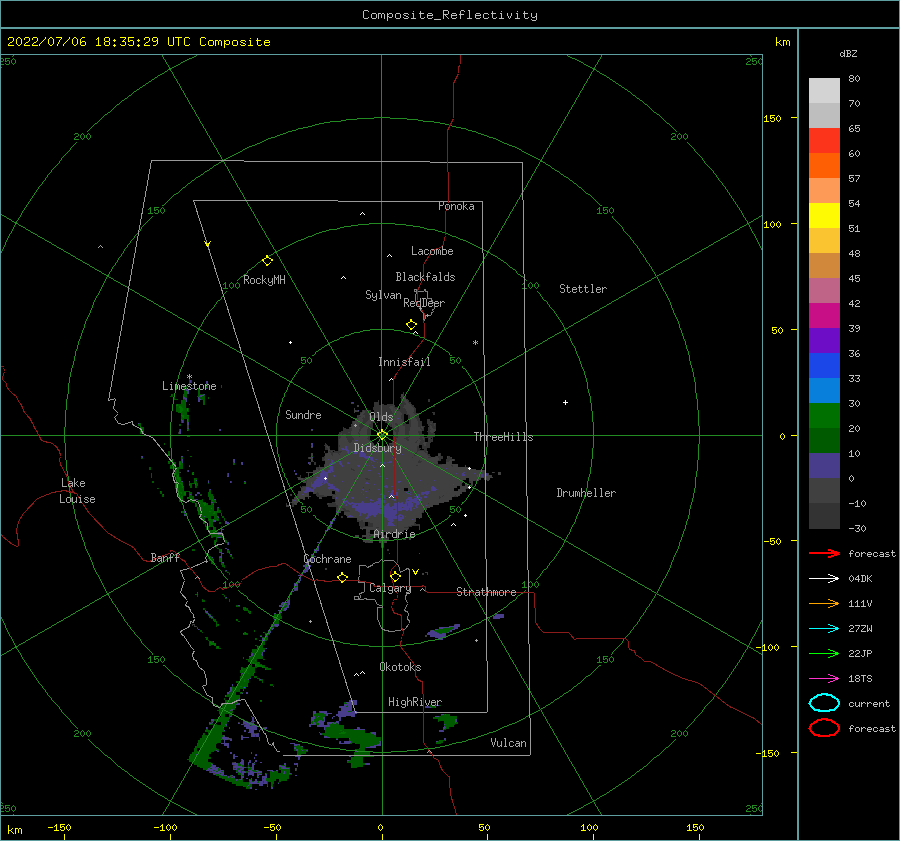Click the HighRiver label
This screenshot has width=900, height=841.
415,702
